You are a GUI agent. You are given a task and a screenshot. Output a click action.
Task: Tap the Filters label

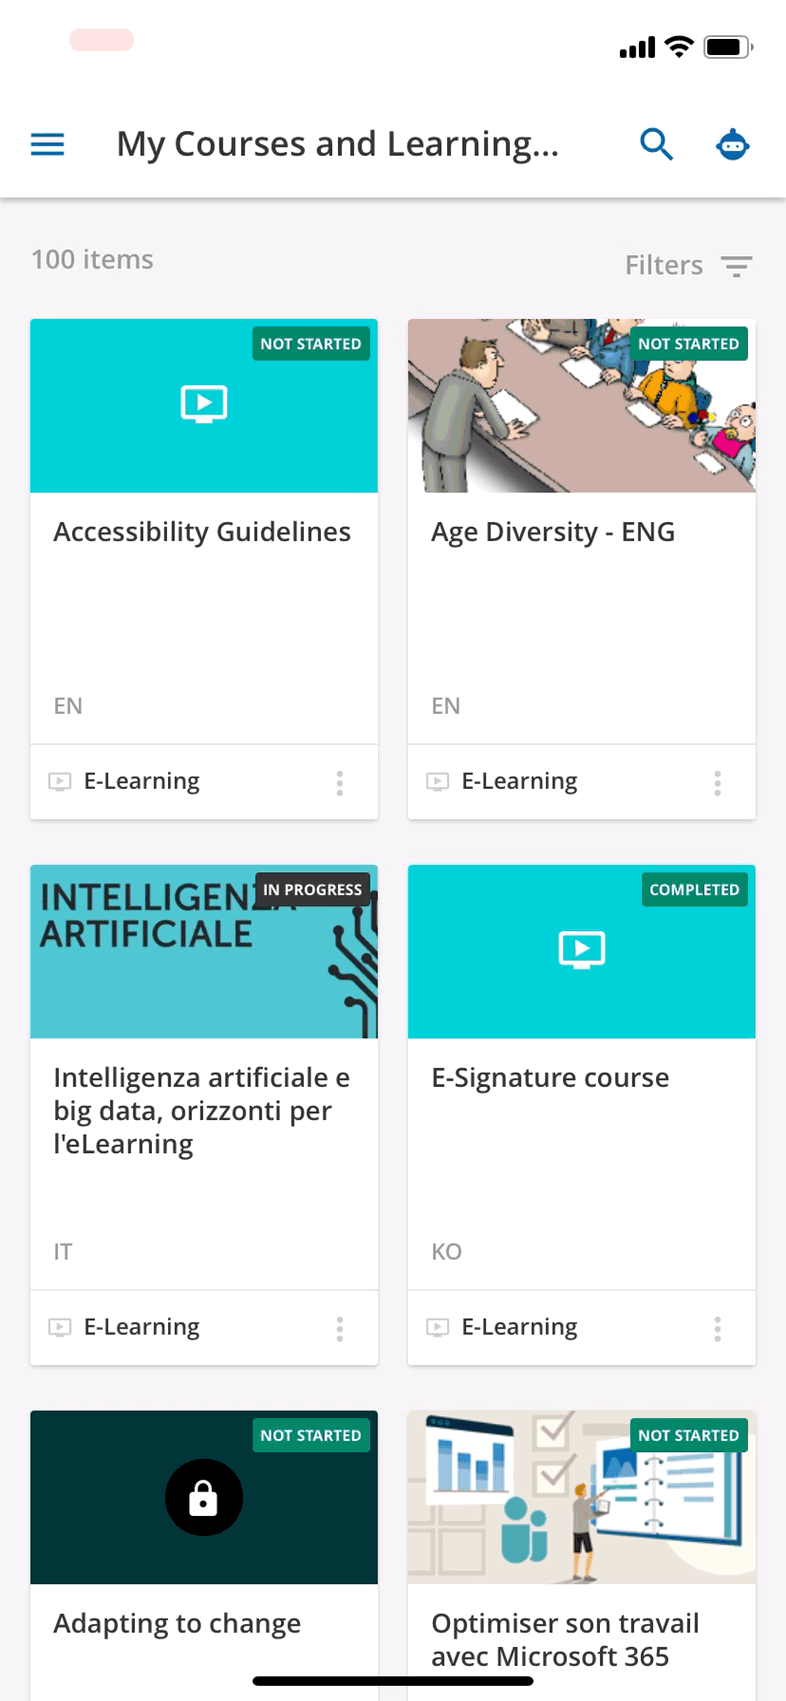pyautogui.click(x=664, y=265)
